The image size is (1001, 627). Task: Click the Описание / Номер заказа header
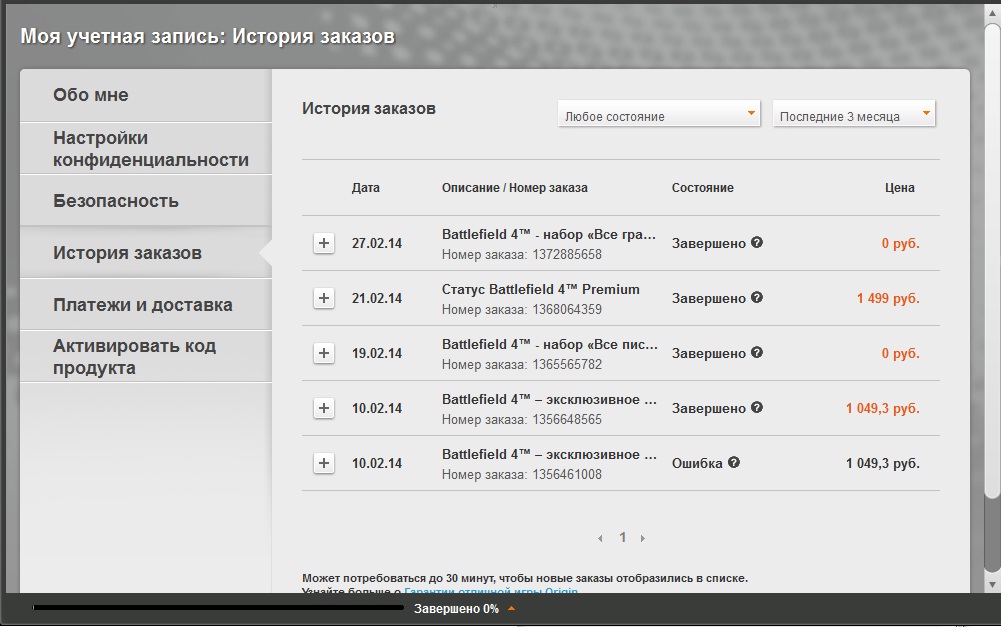click(x=515, y=188)
